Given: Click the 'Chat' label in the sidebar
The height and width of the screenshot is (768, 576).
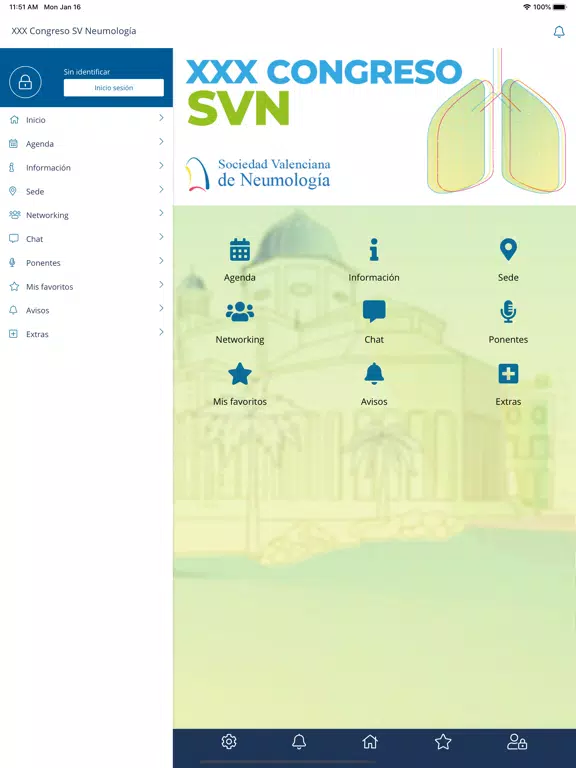Looking at the screenshot, I should point(34,239).
